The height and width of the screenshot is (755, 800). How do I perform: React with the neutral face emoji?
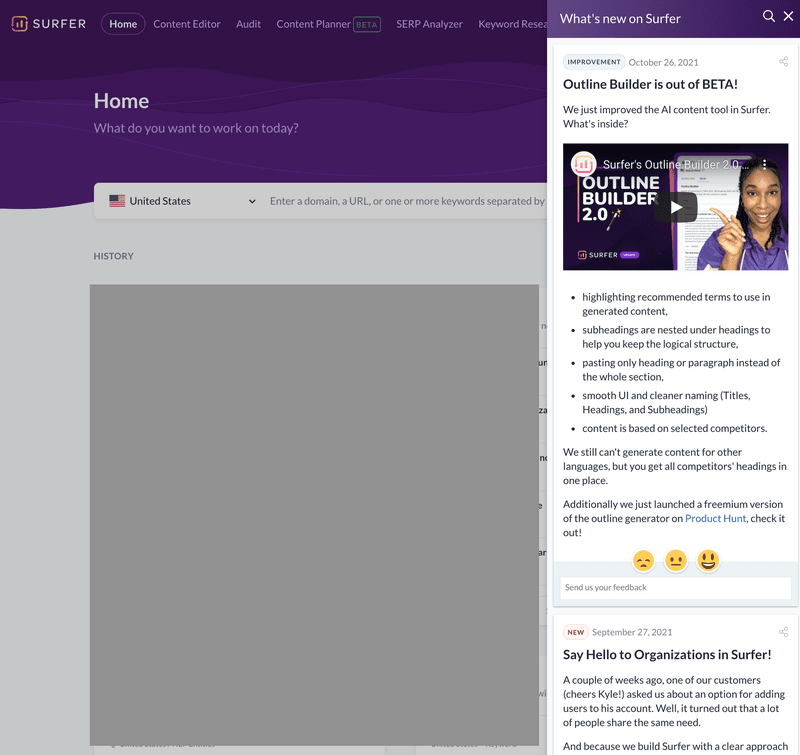pos(676,560)
